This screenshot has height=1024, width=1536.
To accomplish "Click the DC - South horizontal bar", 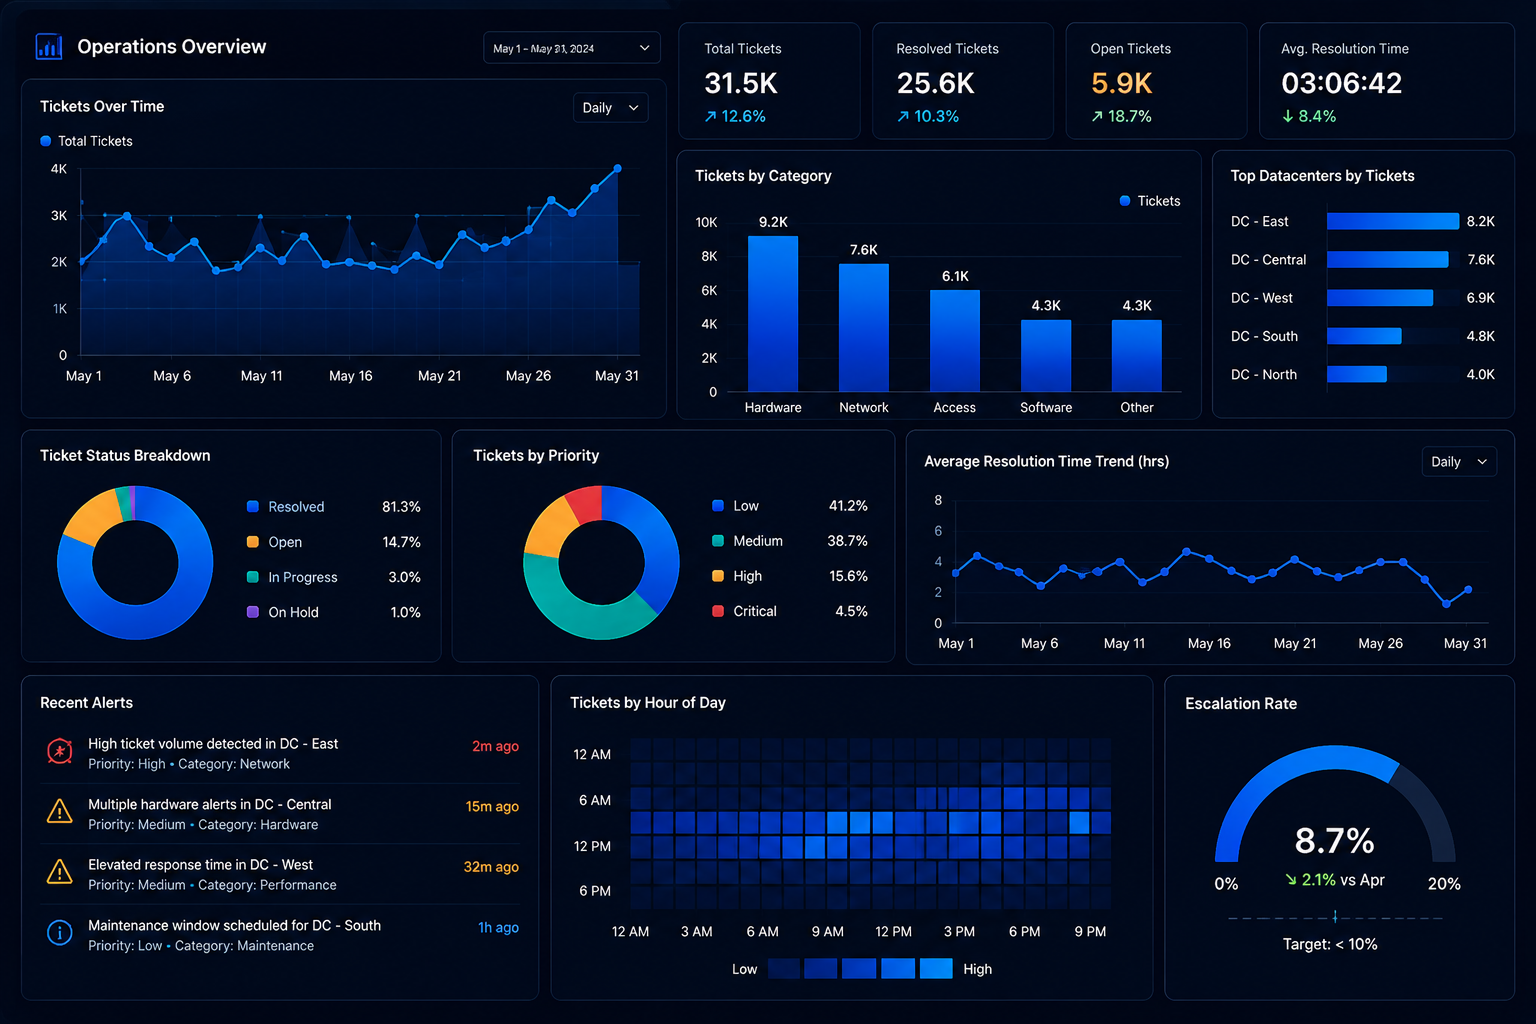I will click(x=1364, y=336).
